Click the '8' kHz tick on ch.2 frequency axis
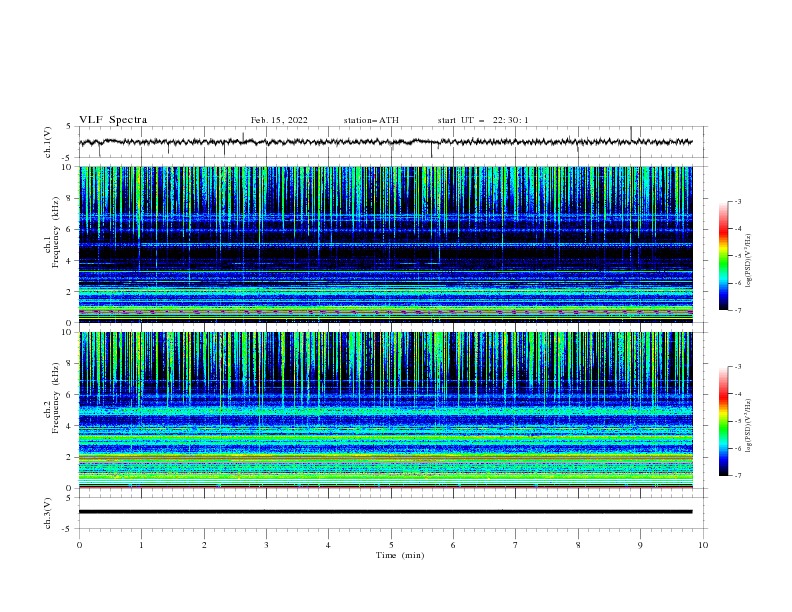This screenshot has width=792, height=612. (x=71, y=364)
